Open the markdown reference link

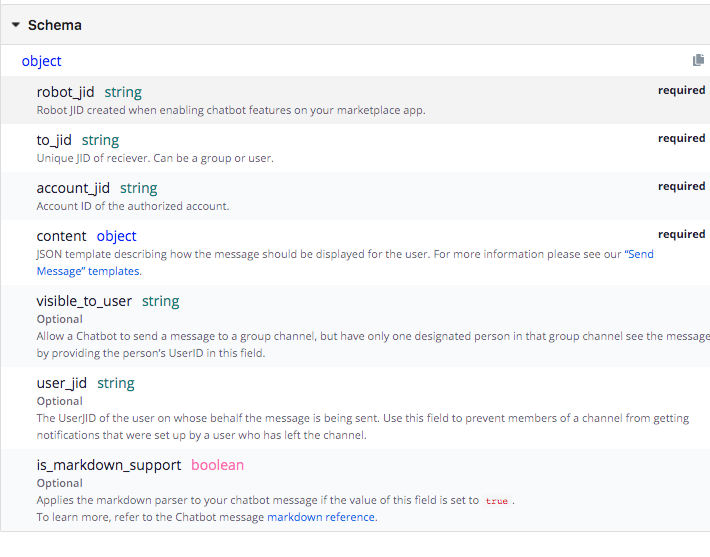321,517
